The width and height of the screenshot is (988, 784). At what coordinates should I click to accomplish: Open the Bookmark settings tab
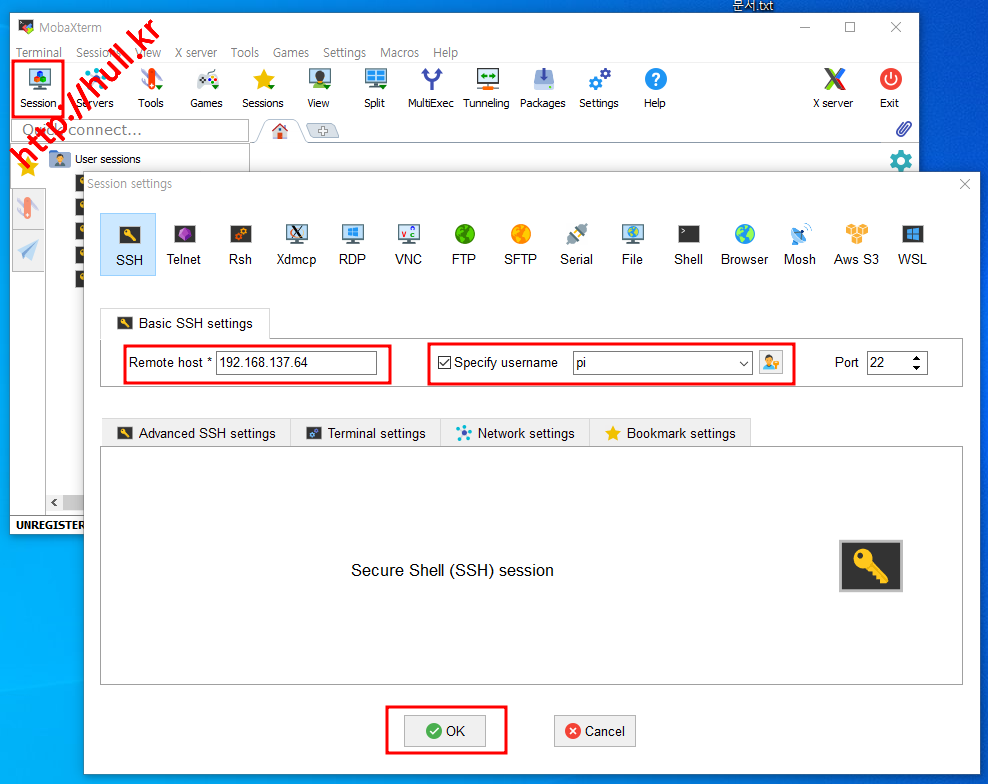pyautogui.click(x=670, y=433)
